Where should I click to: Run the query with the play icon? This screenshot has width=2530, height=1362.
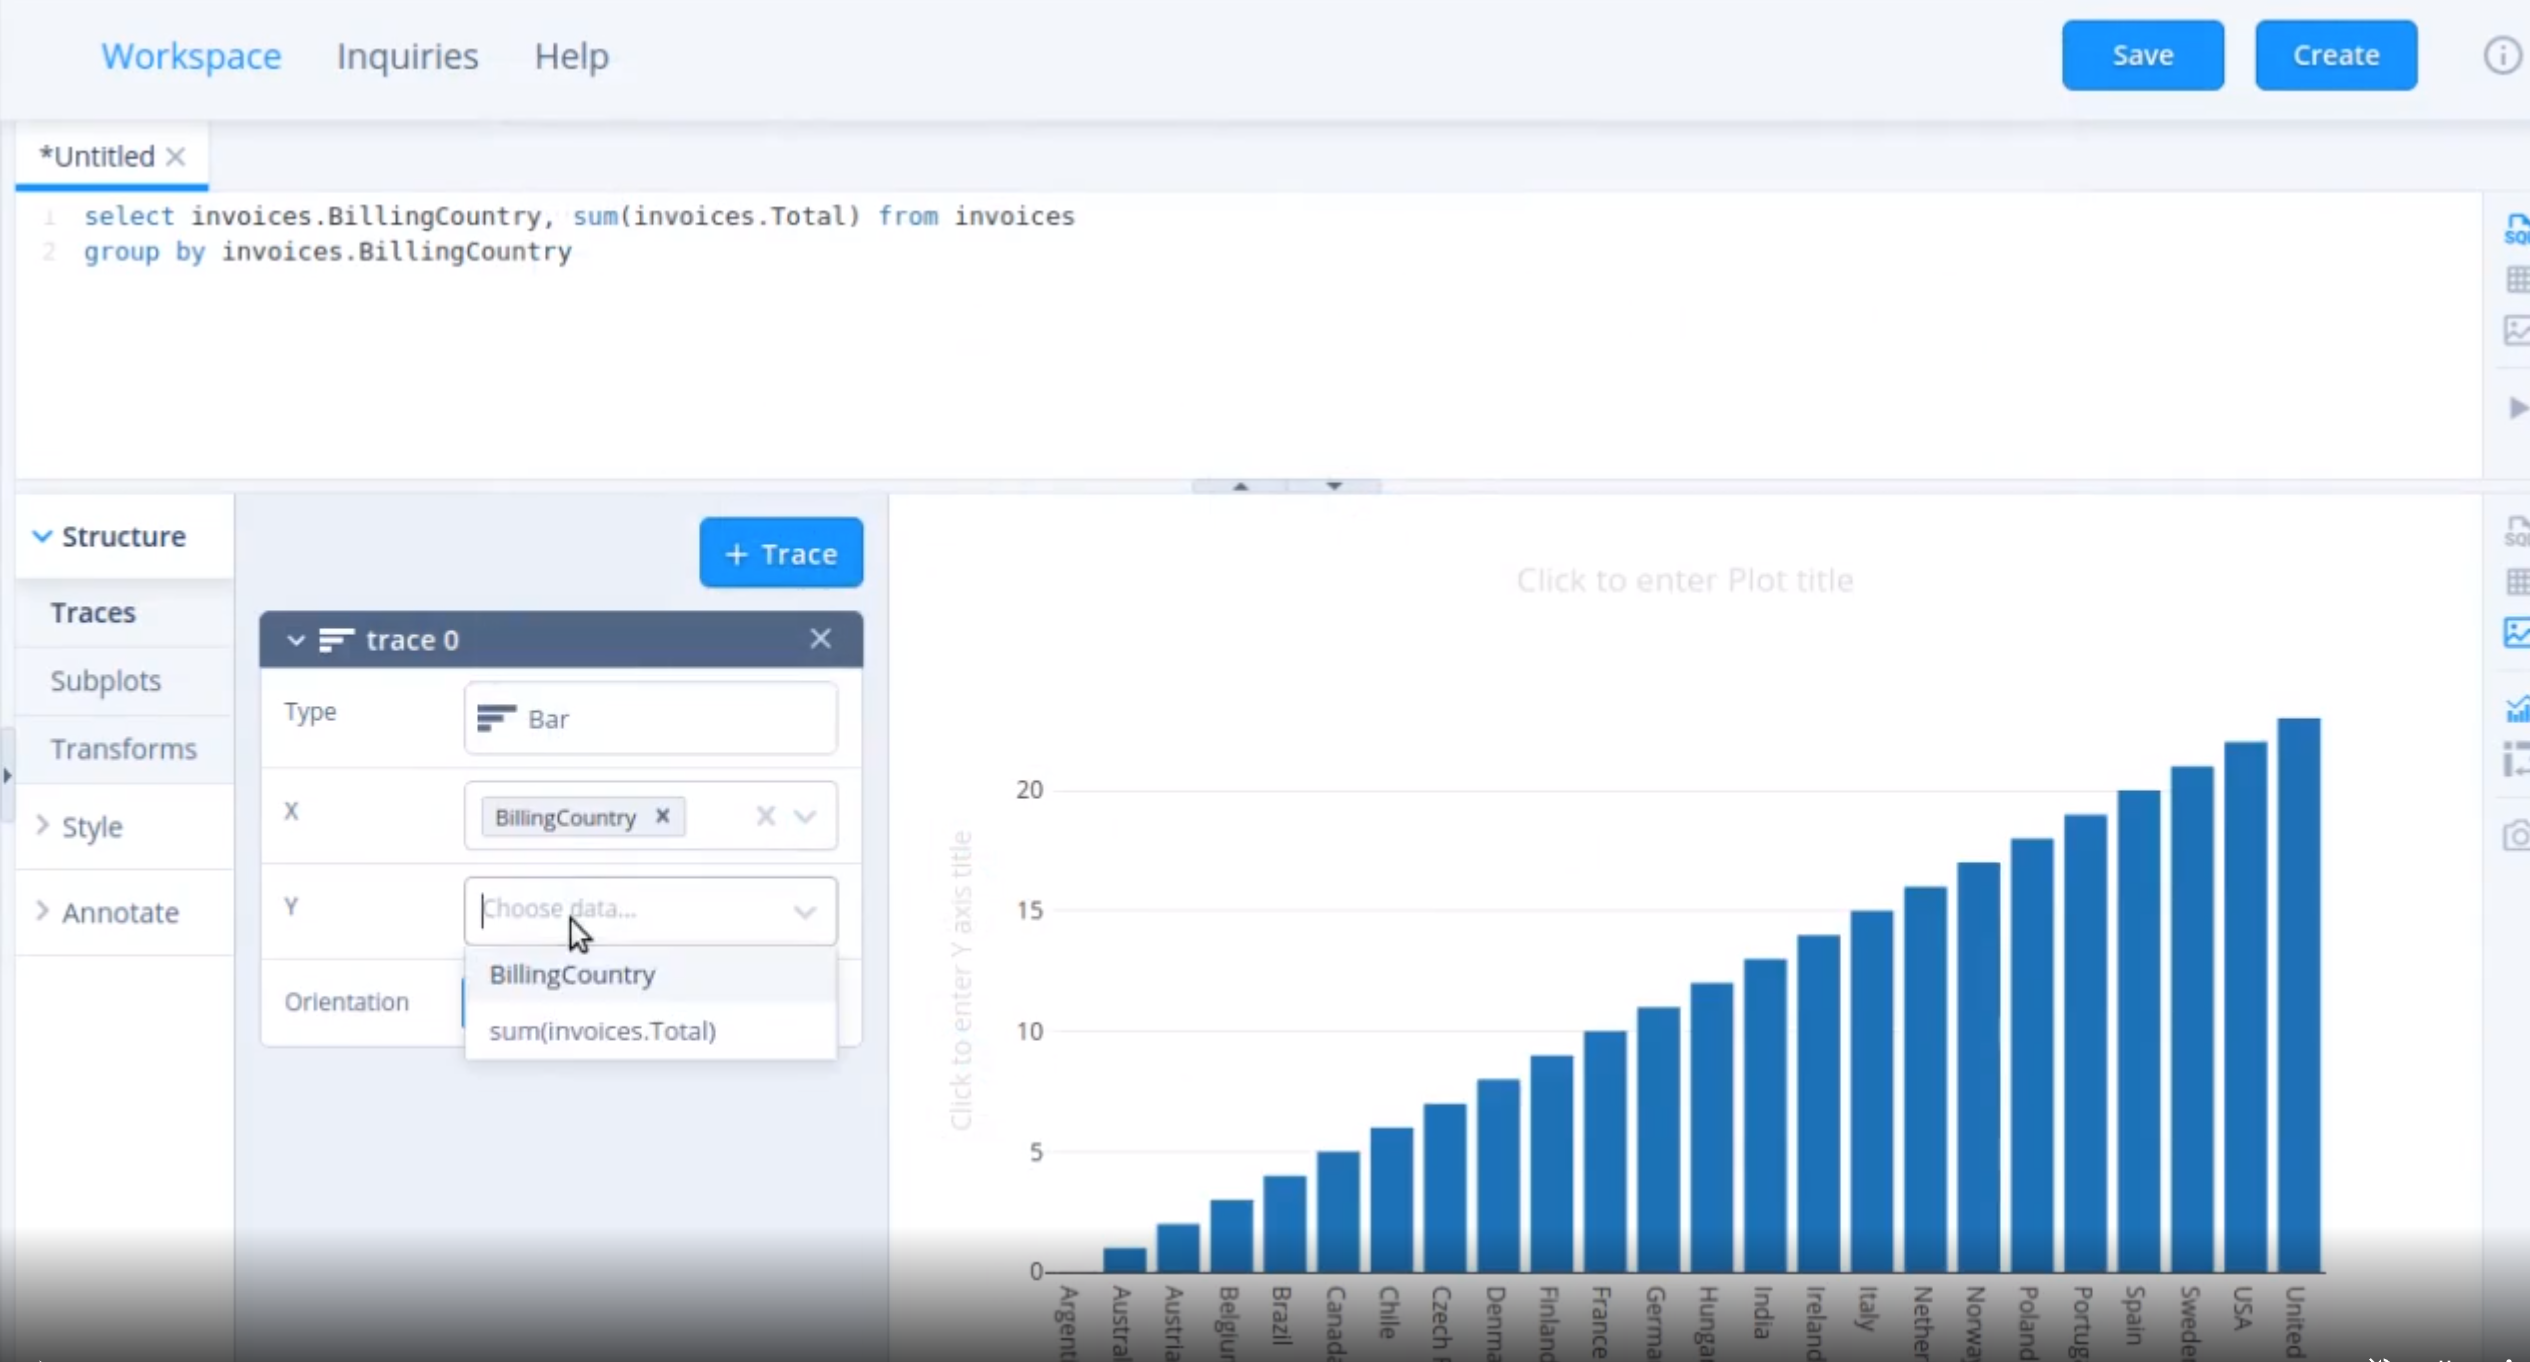point(2516,408)
